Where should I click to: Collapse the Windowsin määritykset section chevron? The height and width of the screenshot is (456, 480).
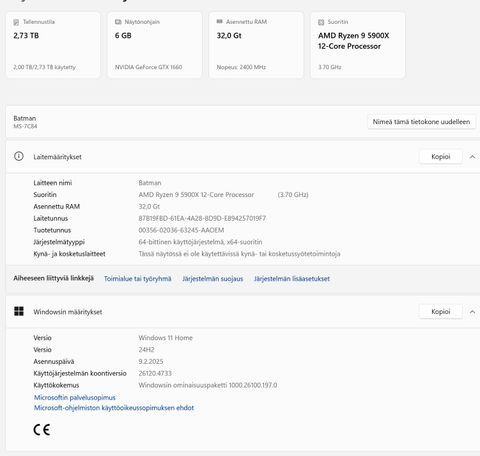(x=472, y=312)
